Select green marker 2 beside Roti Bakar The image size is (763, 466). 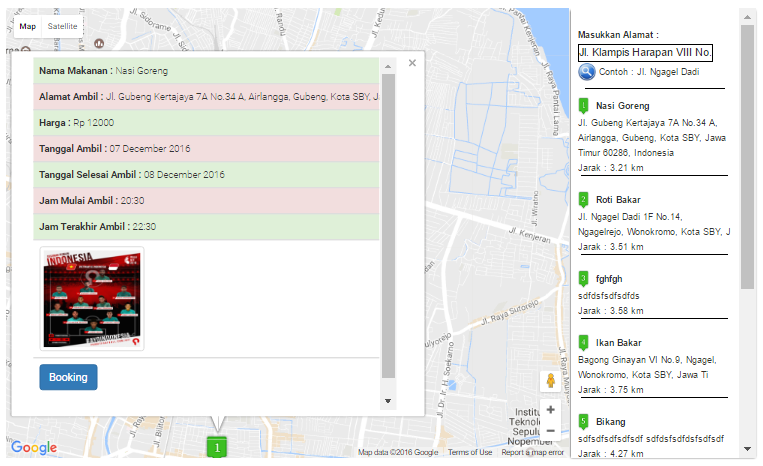point(583,199)
